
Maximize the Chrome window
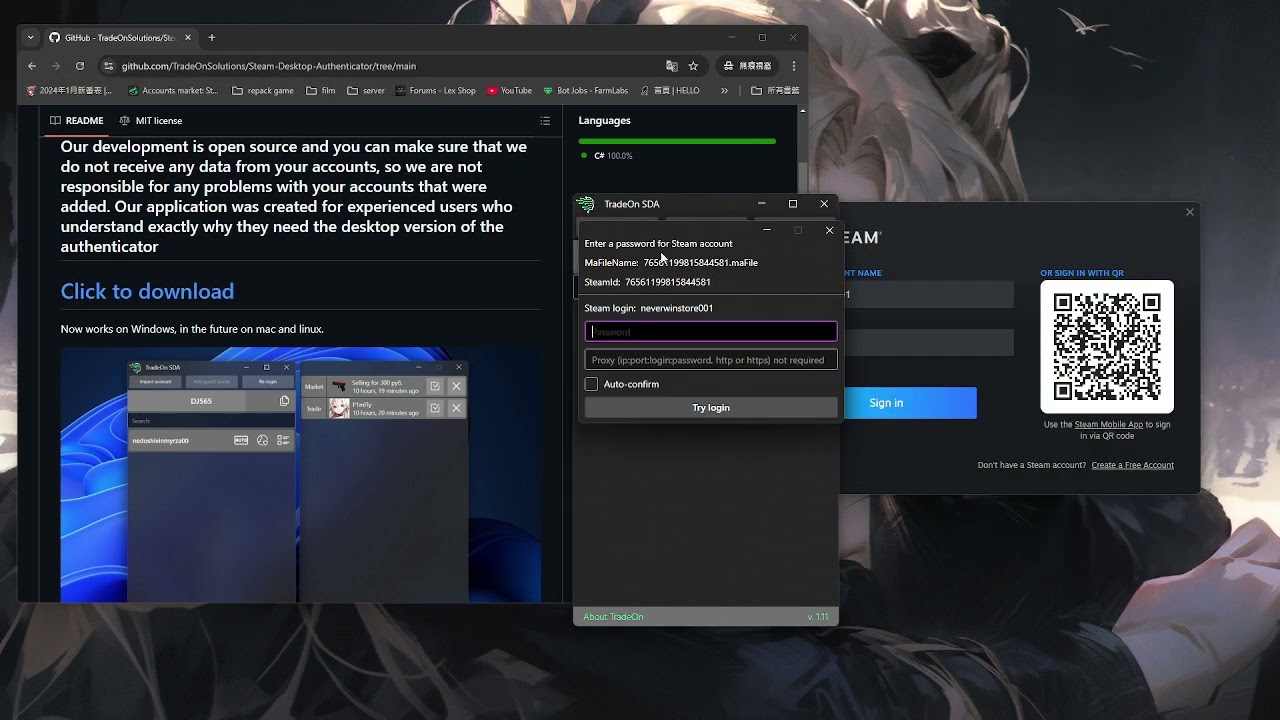(762, 37)
